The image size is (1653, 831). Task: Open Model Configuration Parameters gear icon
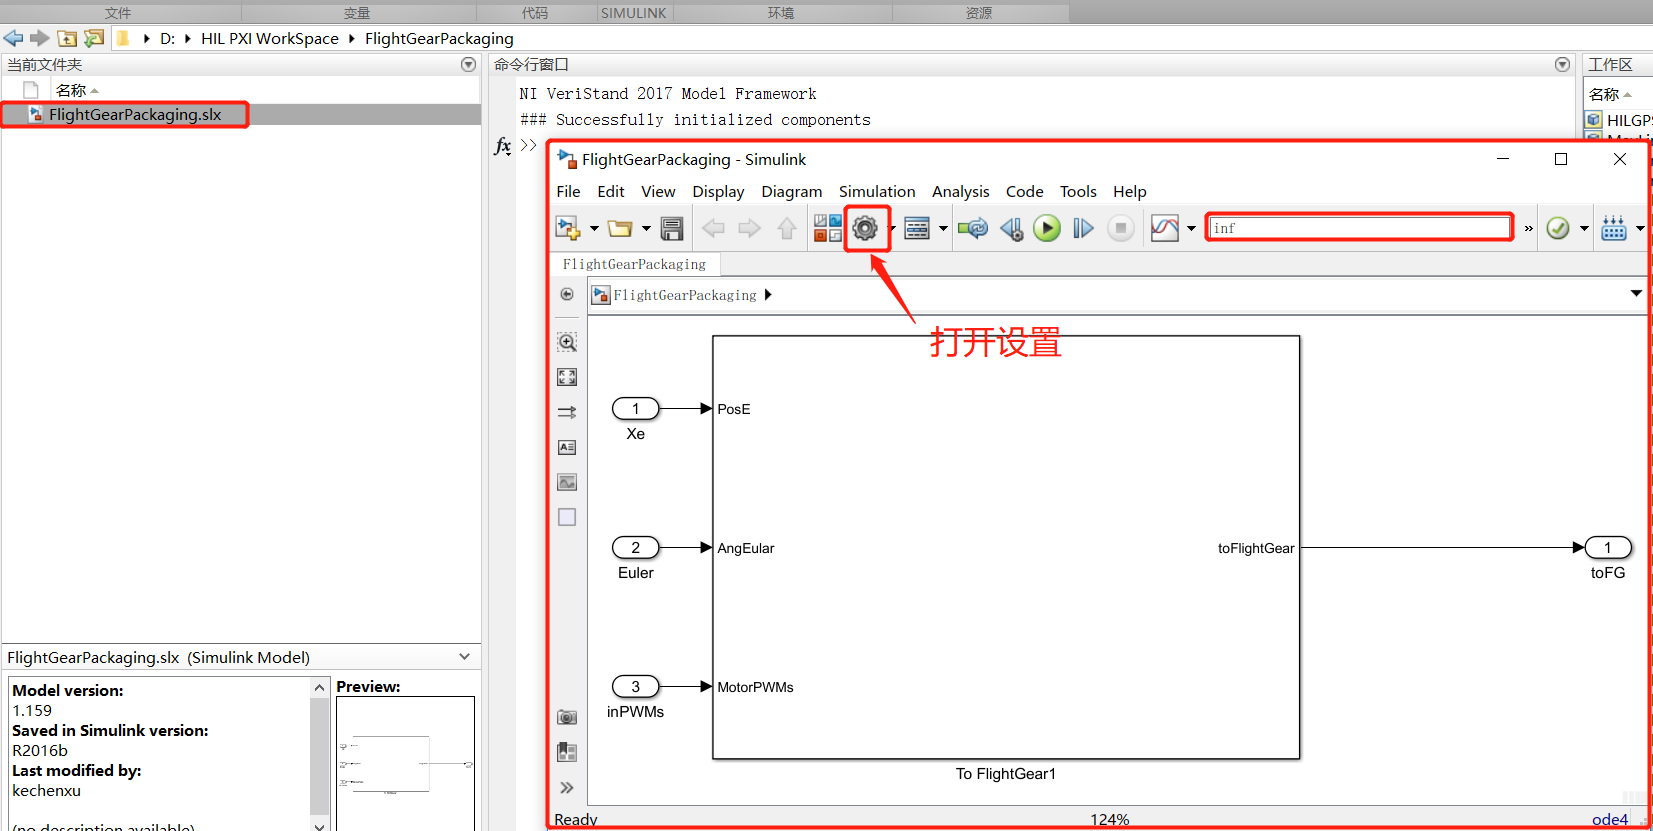click(x=865, y=228)
